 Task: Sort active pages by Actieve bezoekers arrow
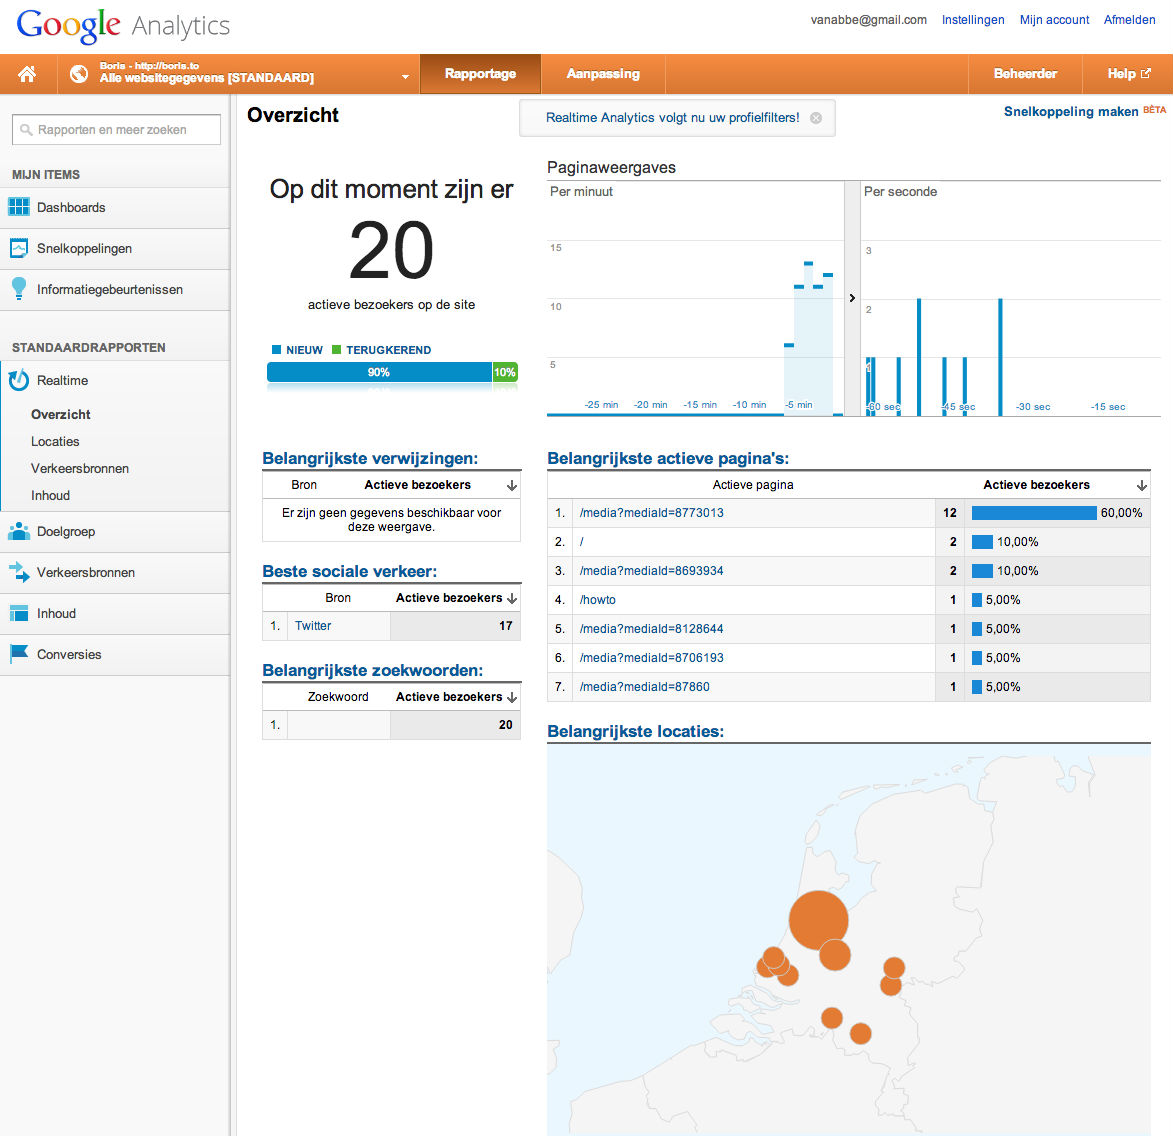tap(1141, 485)
